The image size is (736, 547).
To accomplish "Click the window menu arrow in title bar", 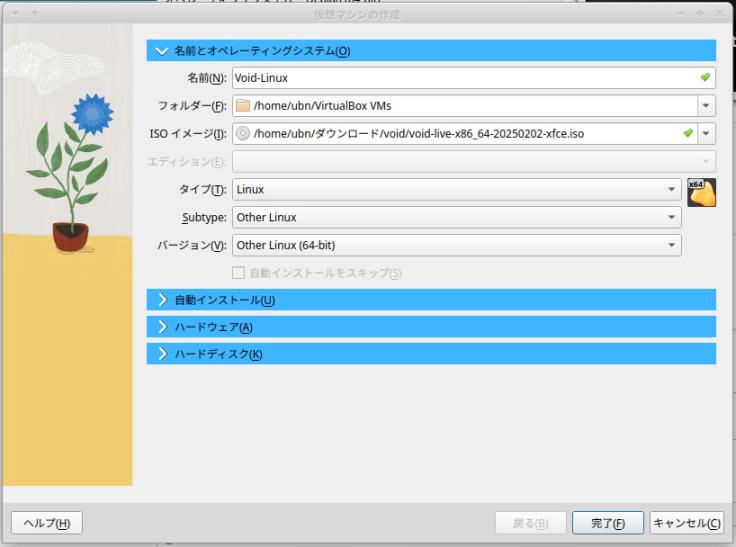I will (x=15, y=13).
